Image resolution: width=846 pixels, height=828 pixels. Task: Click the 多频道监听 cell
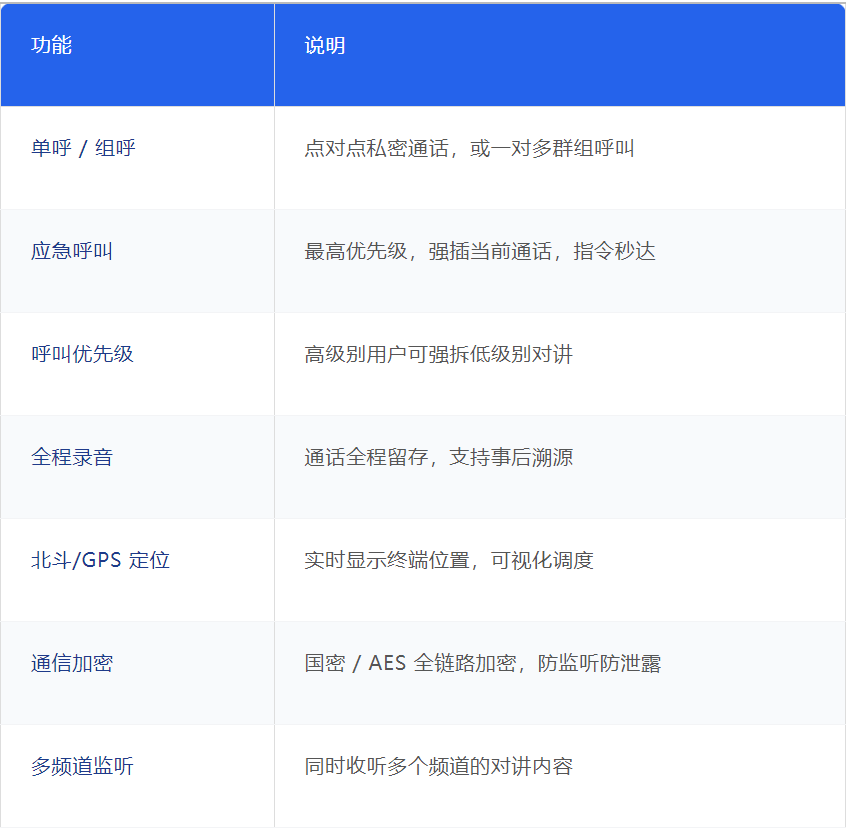(138, 776)
